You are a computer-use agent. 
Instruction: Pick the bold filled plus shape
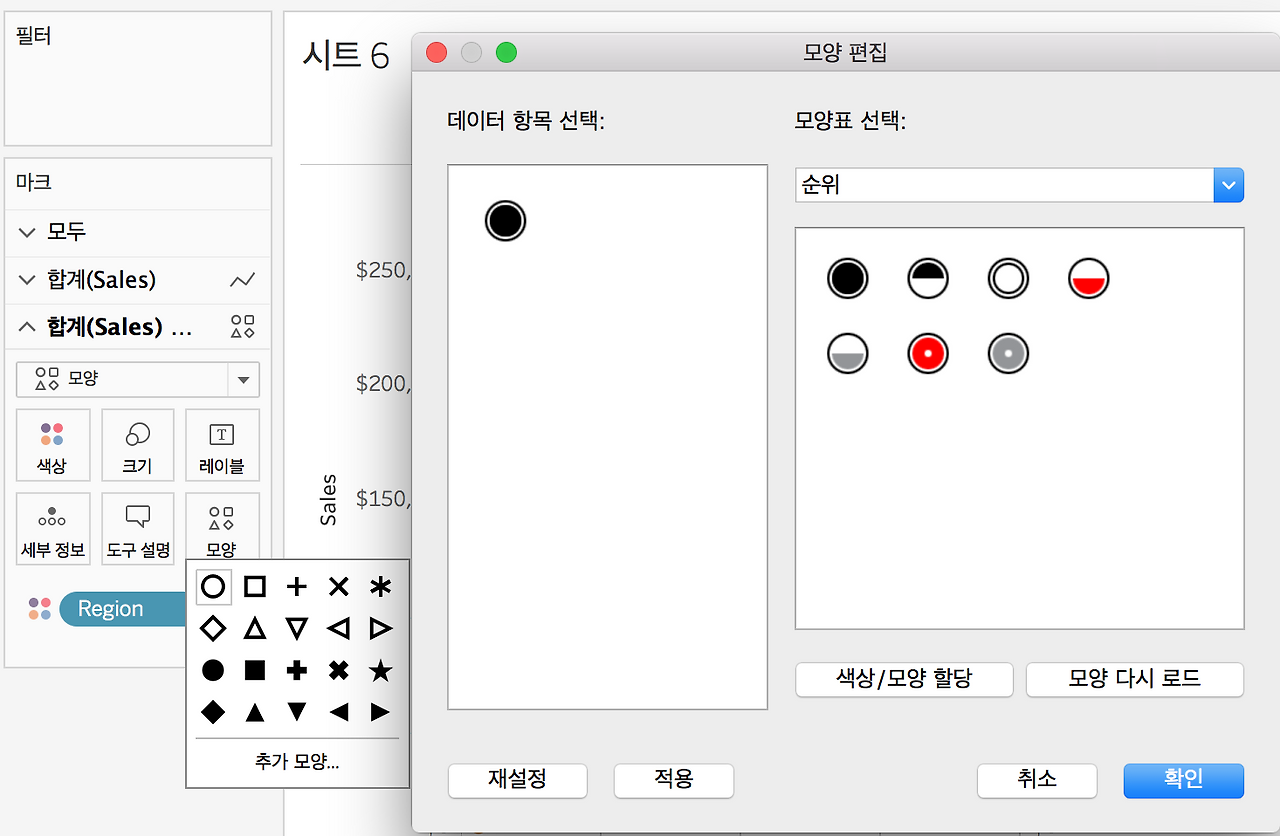(x=297, y=670)
